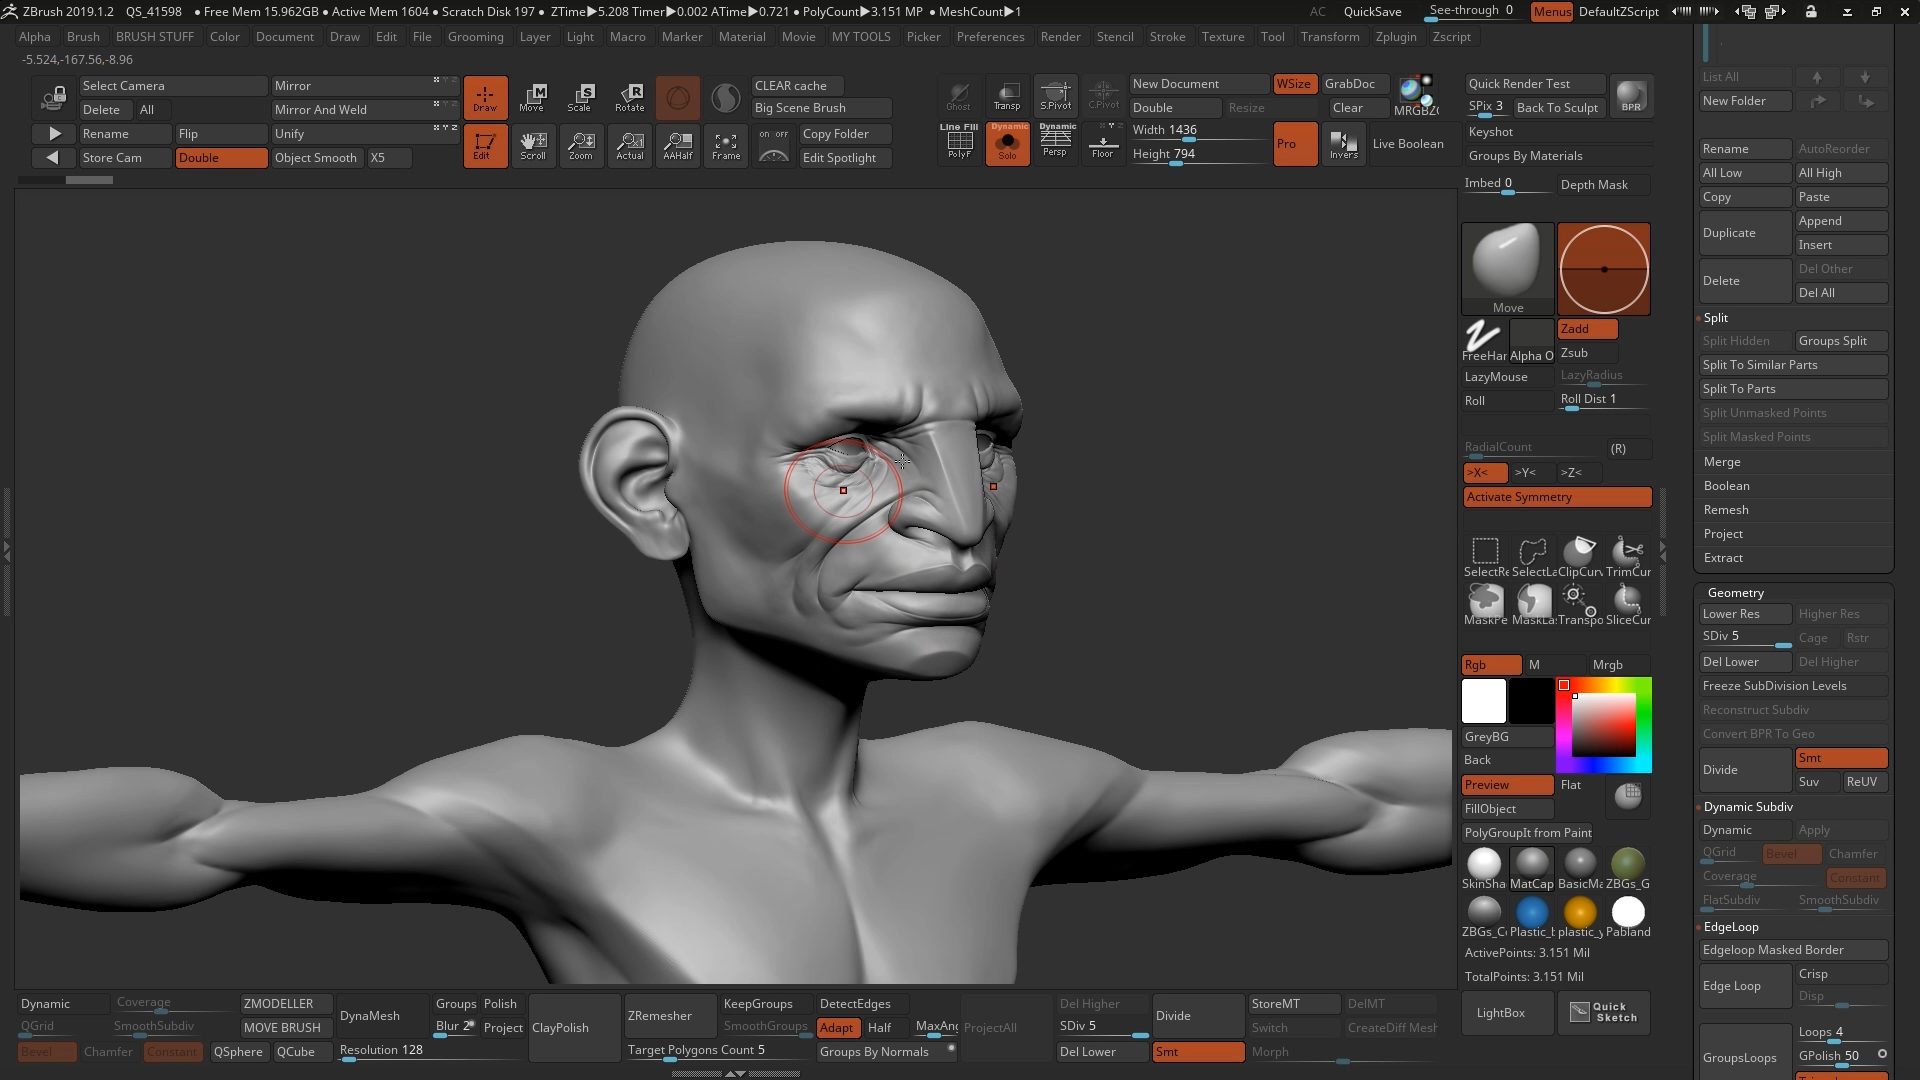Toggle the Floor grid icon

1103,143
